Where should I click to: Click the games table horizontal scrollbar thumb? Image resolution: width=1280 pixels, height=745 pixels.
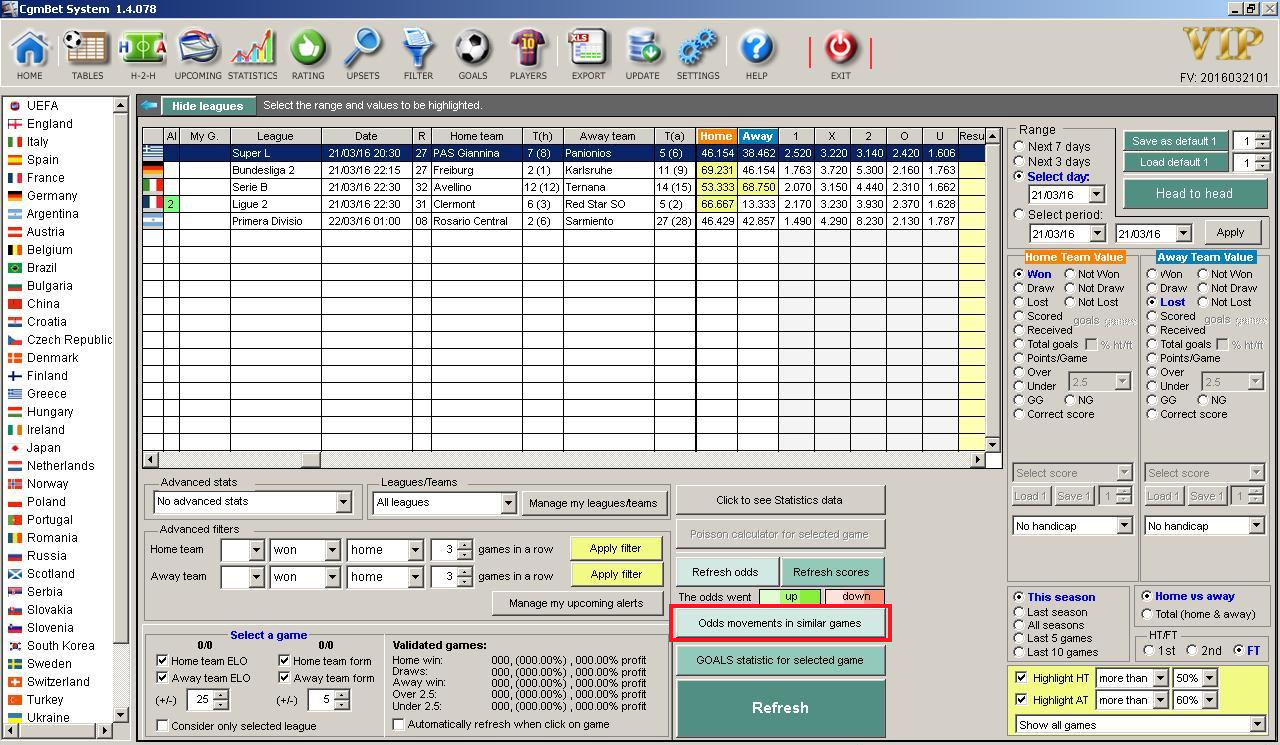click(x=310, y=459)
